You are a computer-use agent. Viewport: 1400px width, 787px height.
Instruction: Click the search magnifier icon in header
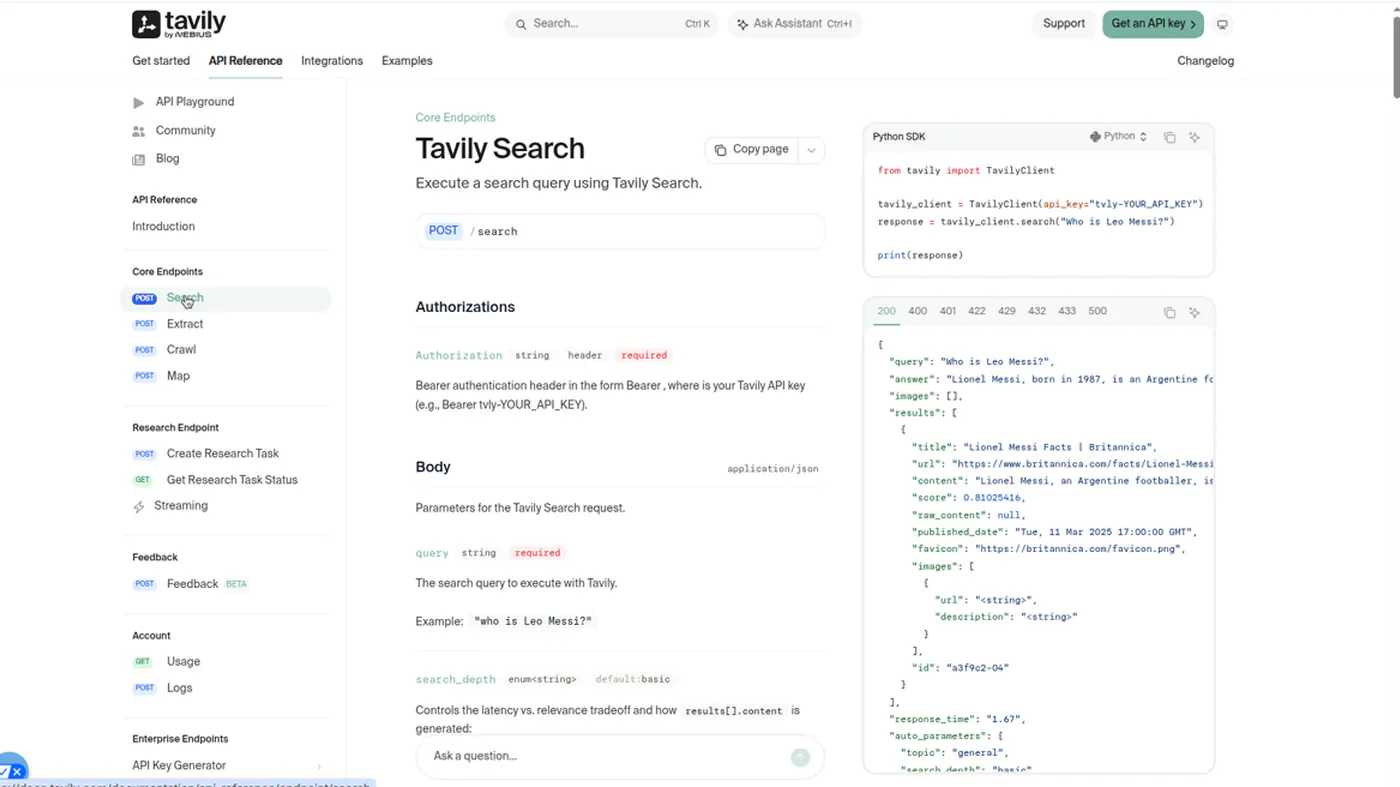[x=521, y=24]
